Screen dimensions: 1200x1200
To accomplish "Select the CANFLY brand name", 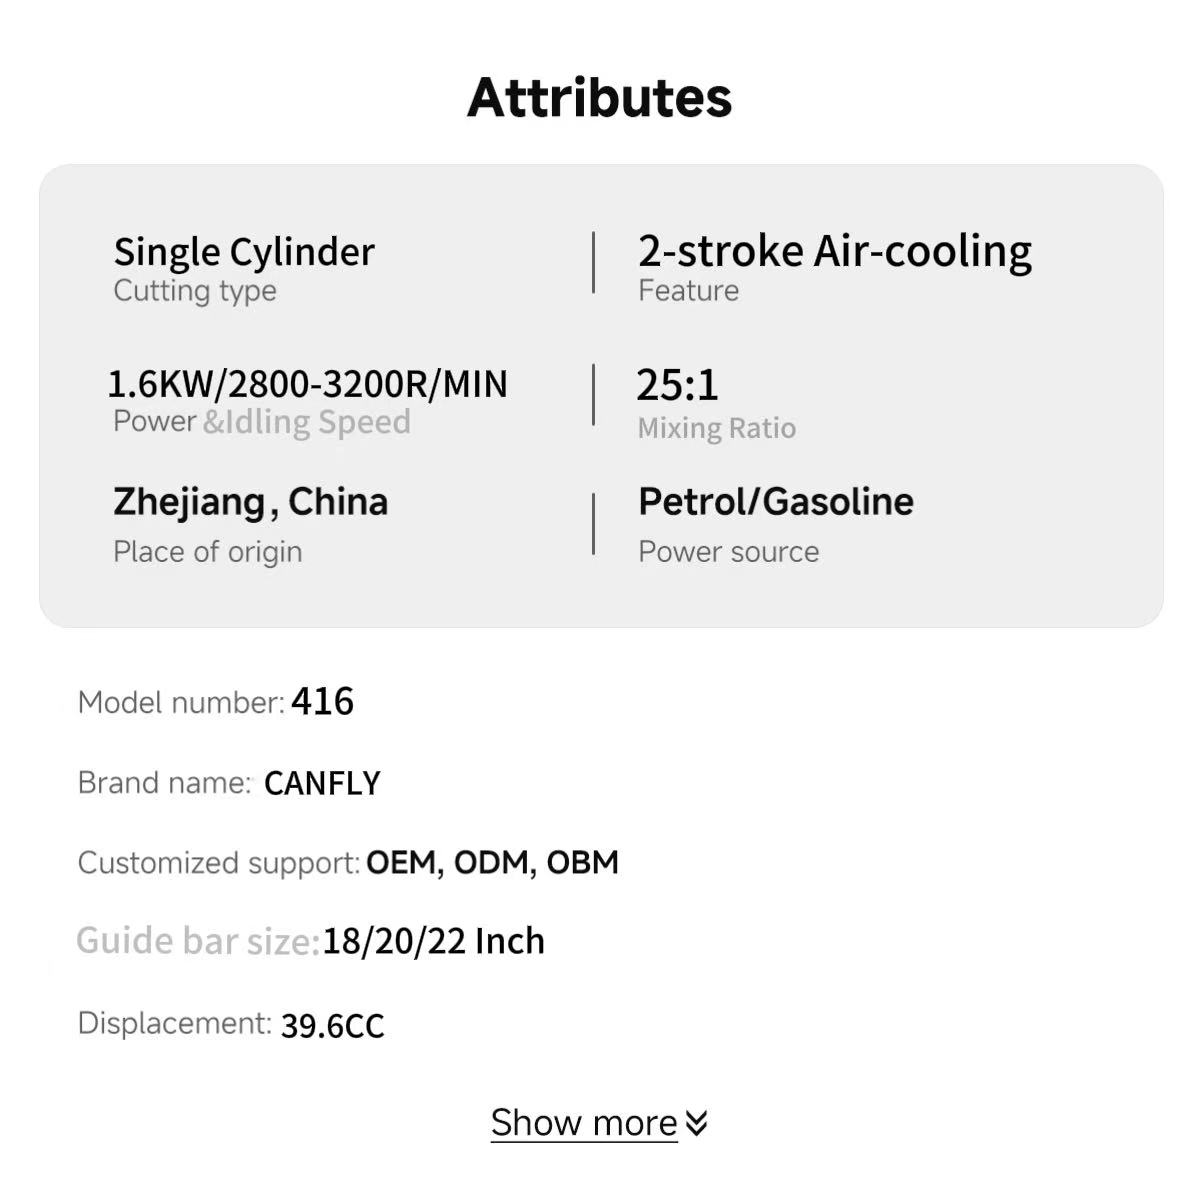I will [x=322, y=783].
